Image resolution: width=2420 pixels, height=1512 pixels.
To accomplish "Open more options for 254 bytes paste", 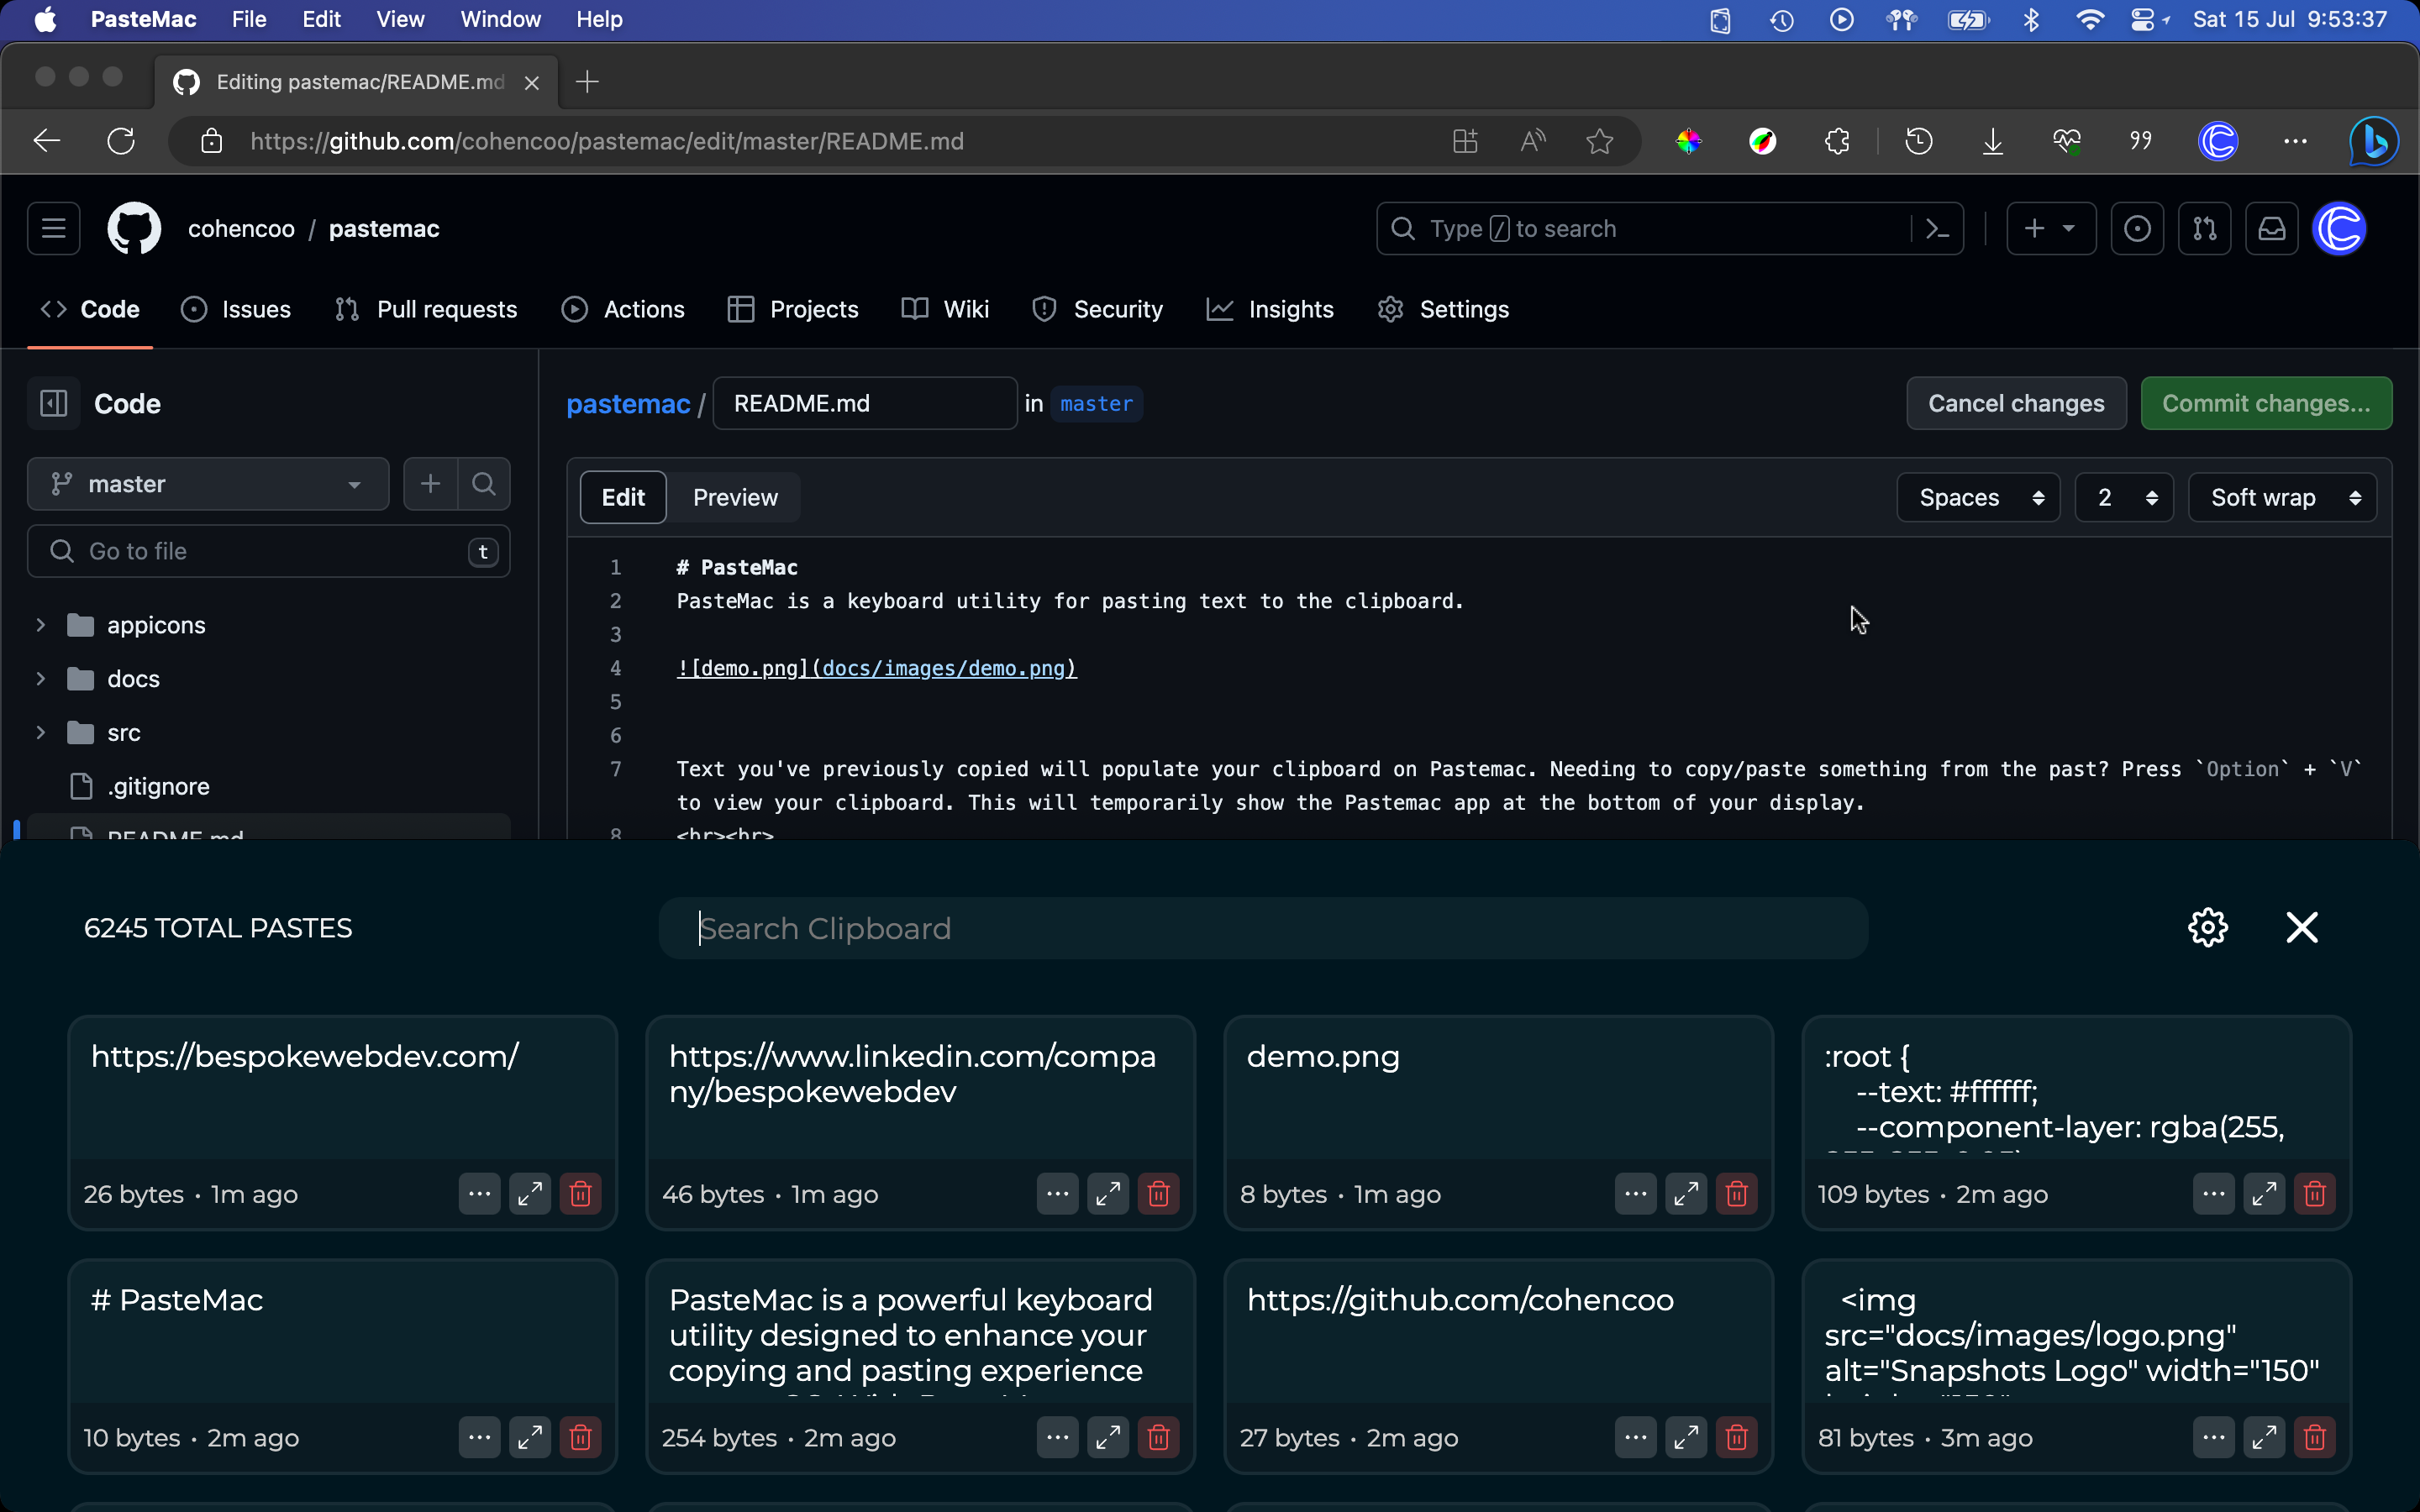I will click(1057, 1437).
